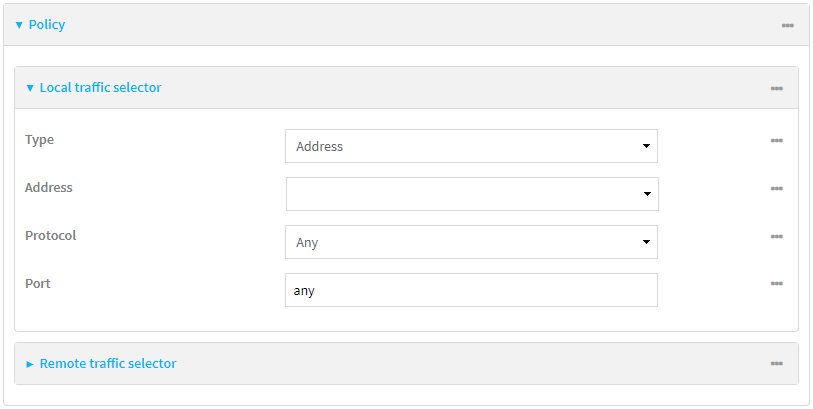Collapse Local traffic selector using its arrow
The width and height of the screenshot is (813, 409).
tap(30, 88)
